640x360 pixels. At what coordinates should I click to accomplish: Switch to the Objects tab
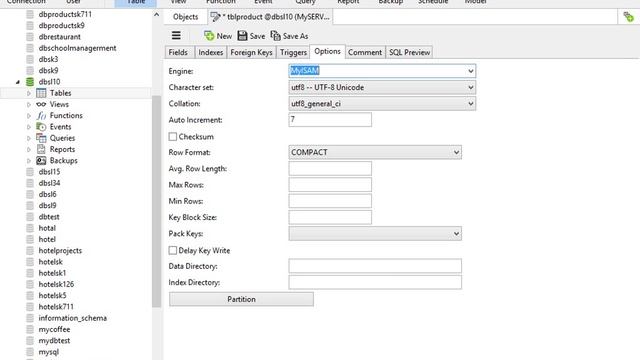pyautogui.click(x=185, y=17)
